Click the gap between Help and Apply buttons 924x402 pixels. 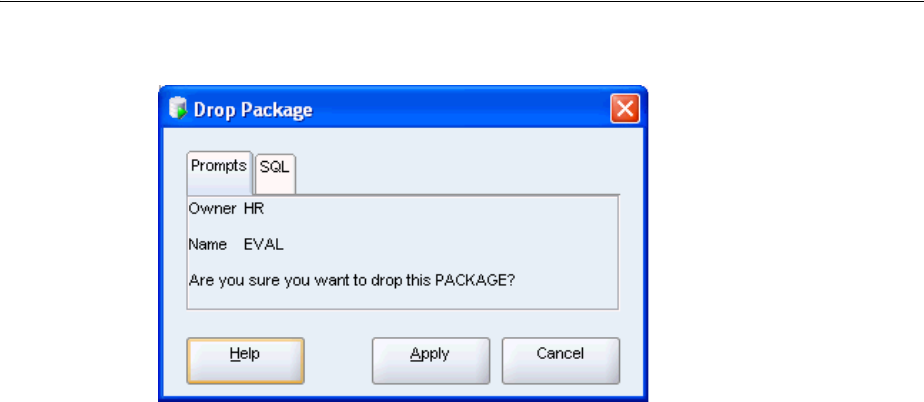click(338, 360)
